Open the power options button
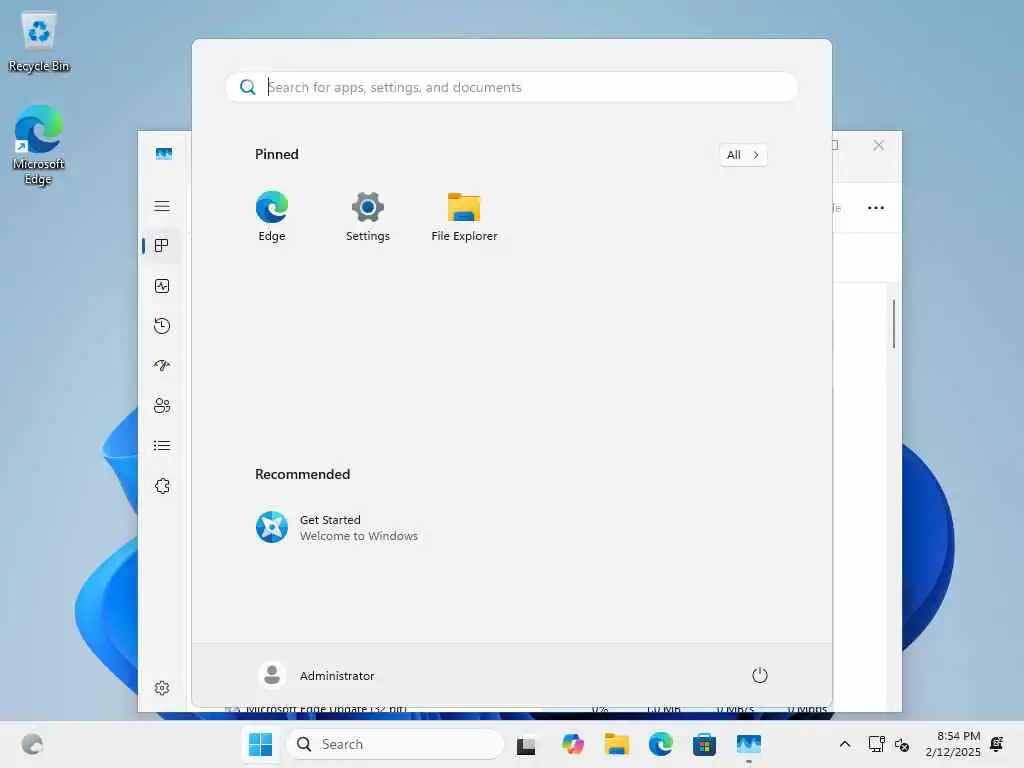This screenshot has height=768, width=1024. [x=759, y=675]
